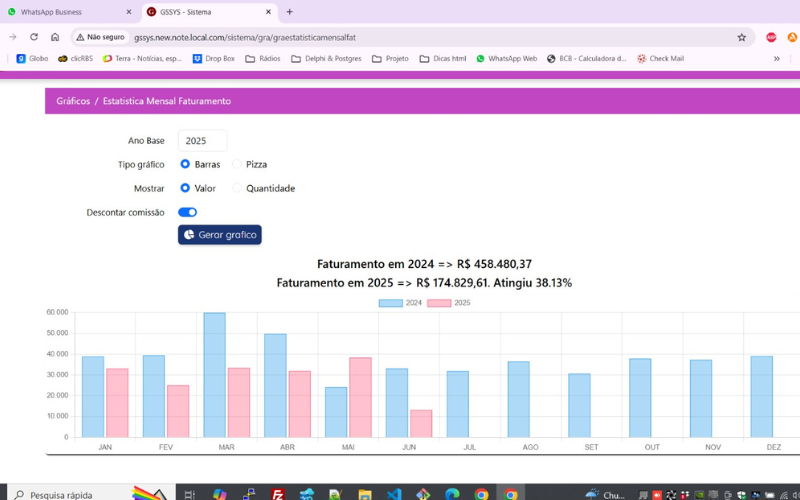Open FileZilla from the taskbar
Image resolution: width=800 pixels, height=500 pixels.
[278, 494]
